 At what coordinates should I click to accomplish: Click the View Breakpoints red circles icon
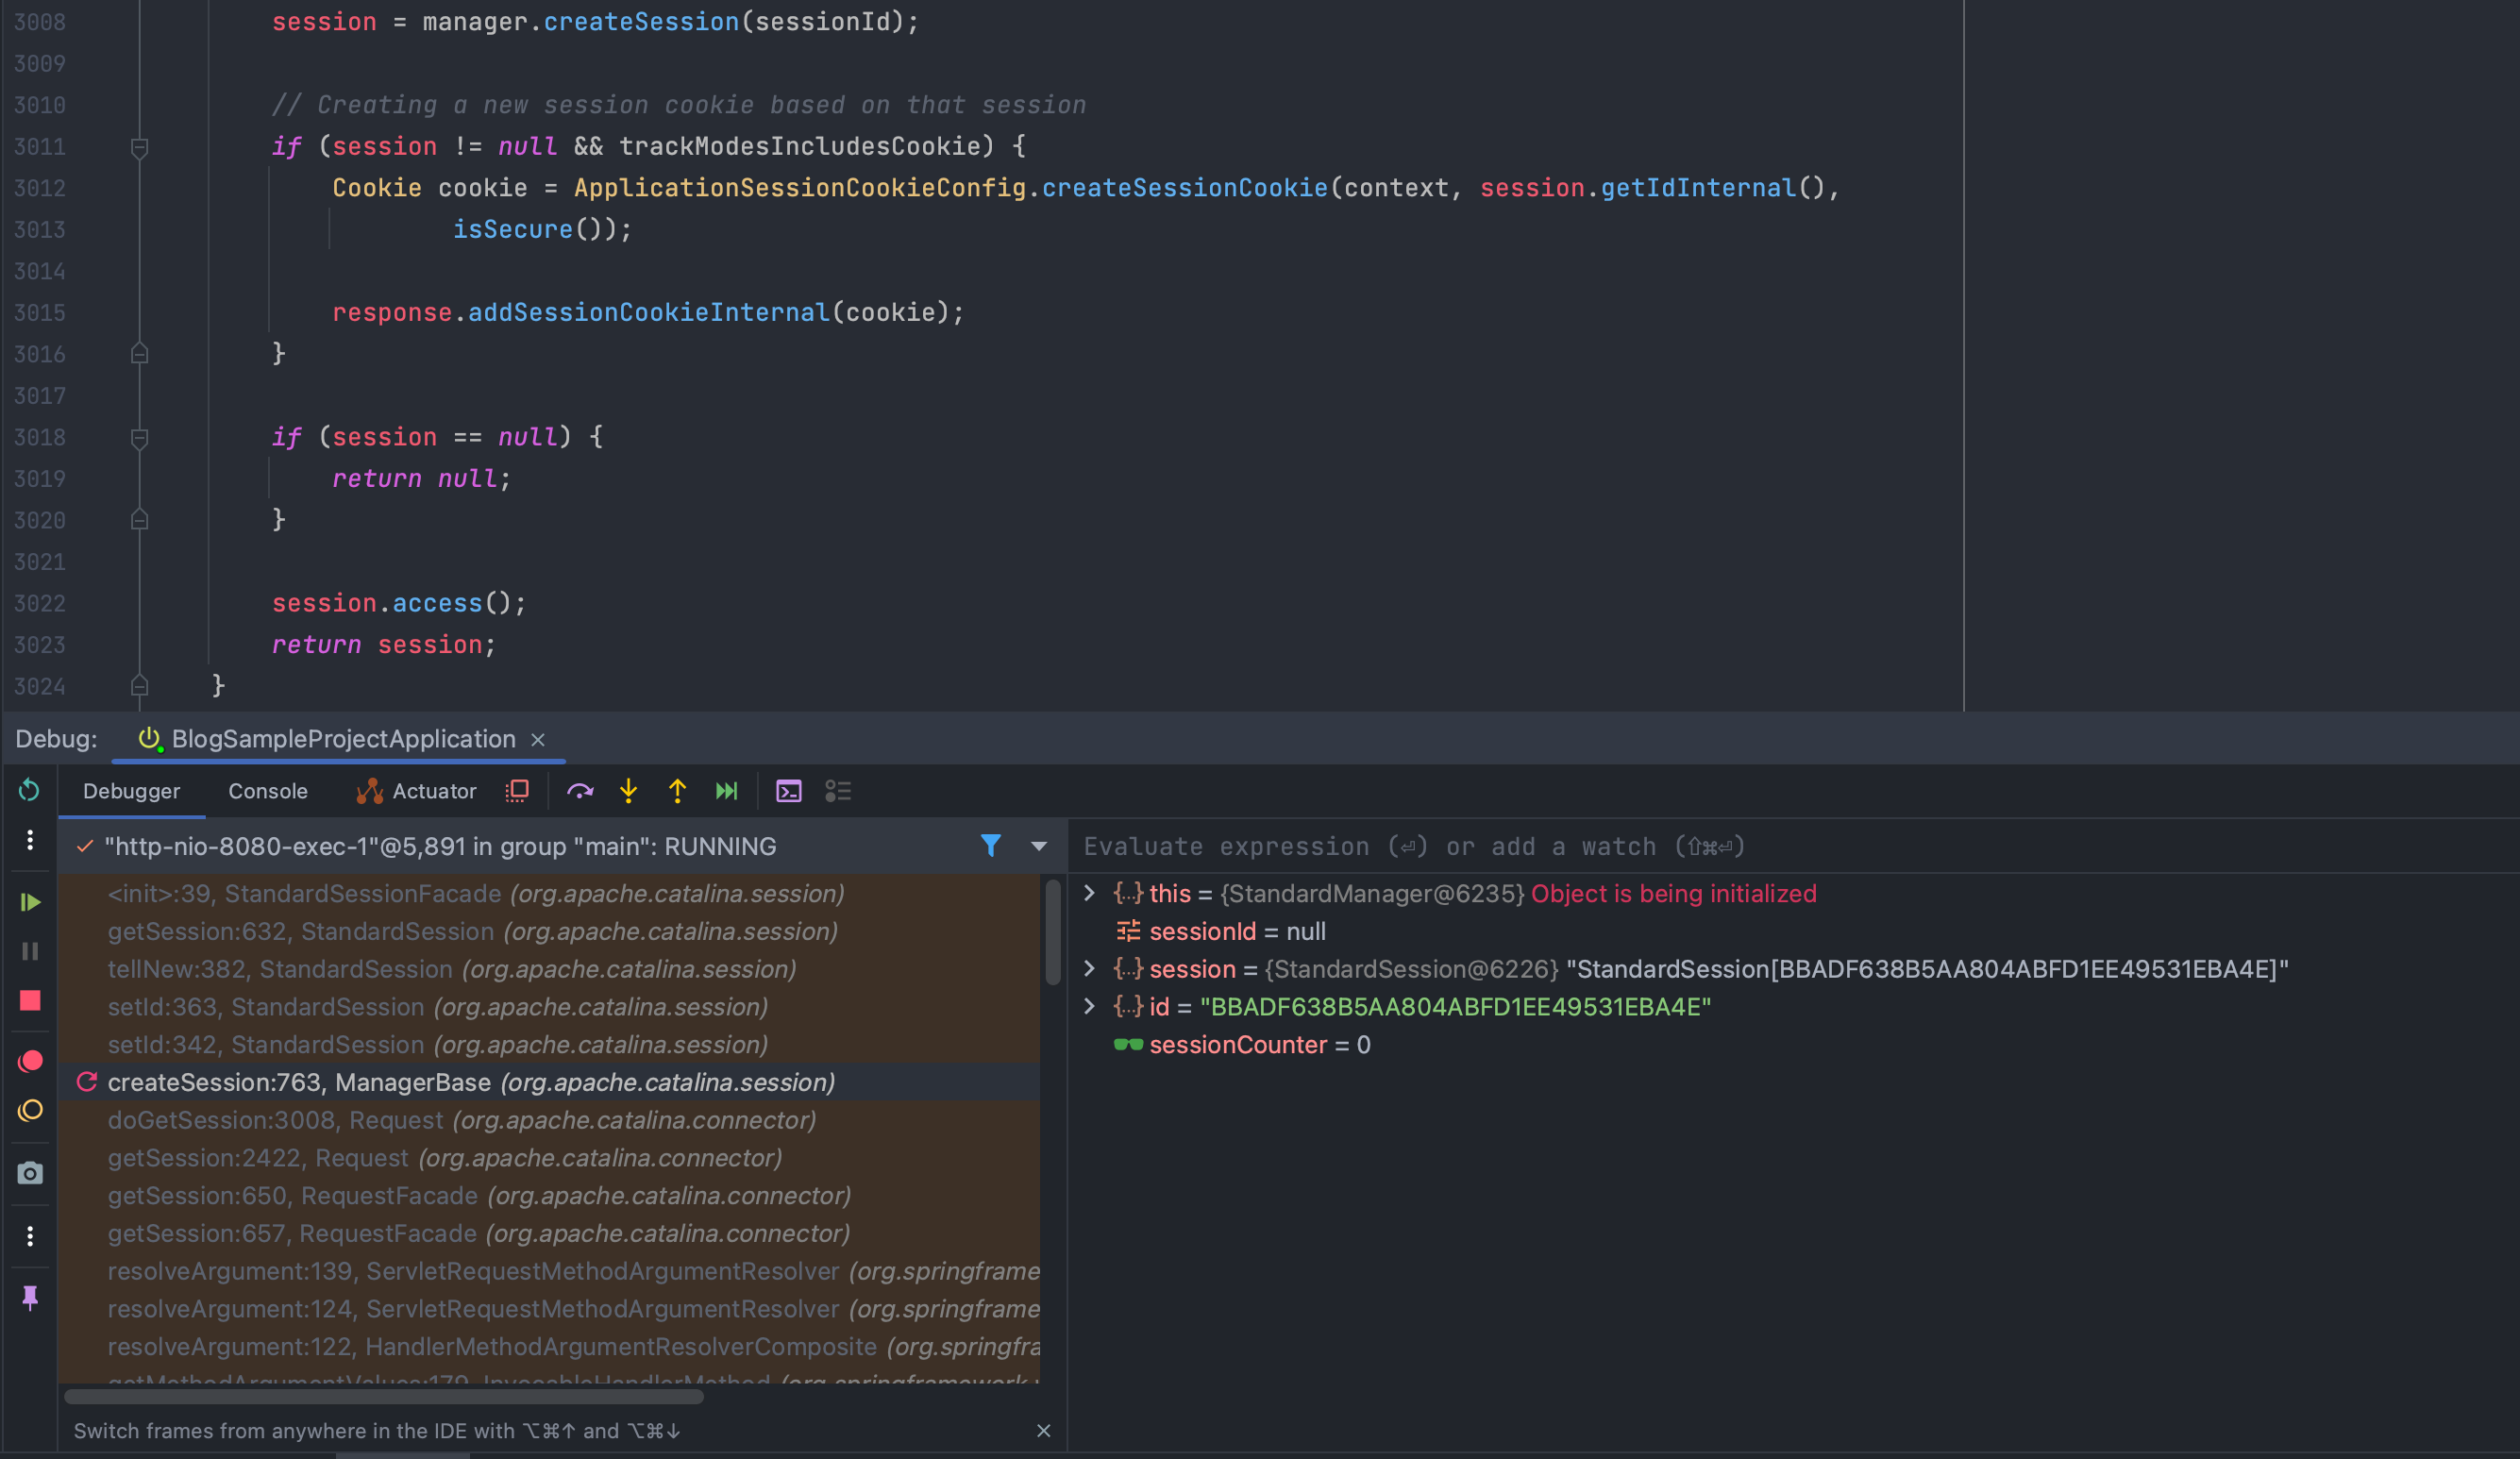30,1061
